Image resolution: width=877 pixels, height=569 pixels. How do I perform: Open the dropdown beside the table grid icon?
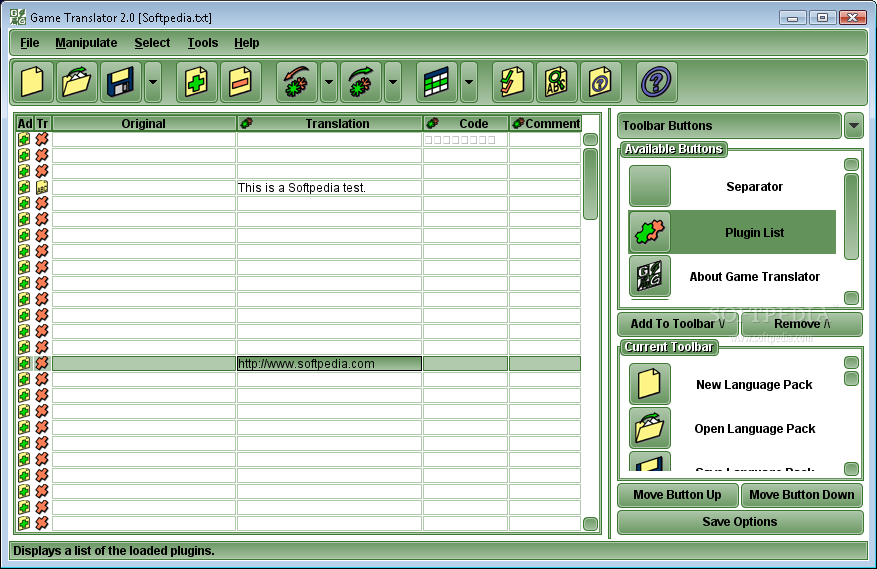[x=469, y=82]
